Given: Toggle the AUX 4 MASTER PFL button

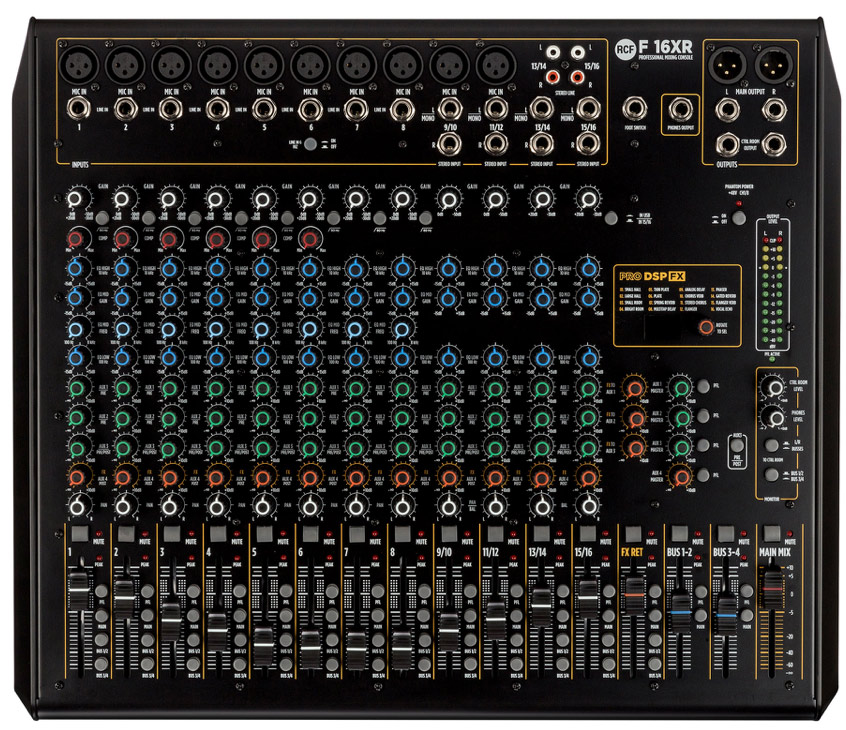Looking at the screenshot, I should pos(704,475).
